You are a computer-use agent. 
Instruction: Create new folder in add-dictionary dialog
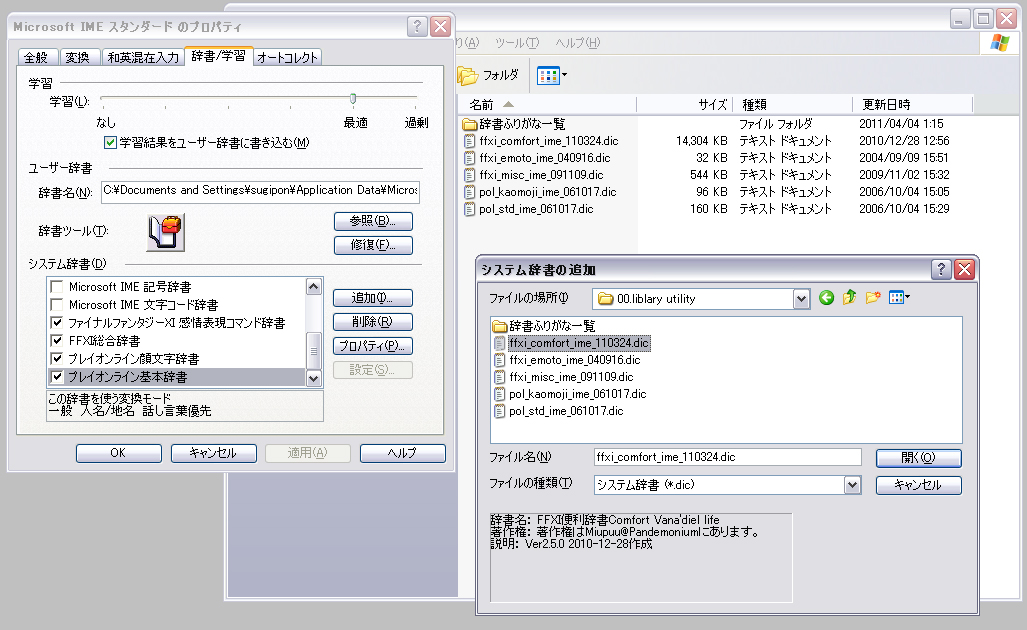(x=872, y=298)
